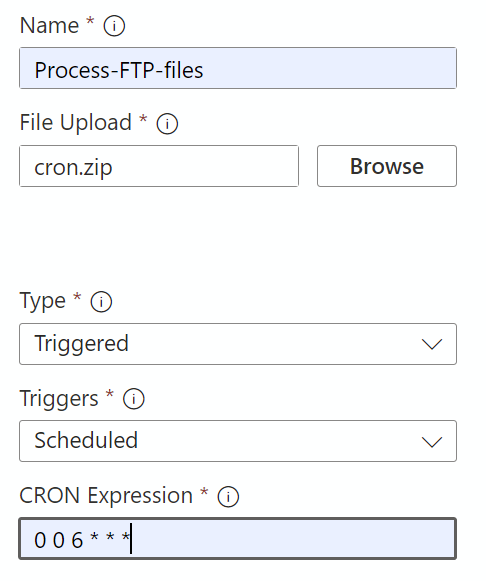Open the CRON Expression info icon
Viewport: 486px width, 581px height.
[x=228, y=497]
